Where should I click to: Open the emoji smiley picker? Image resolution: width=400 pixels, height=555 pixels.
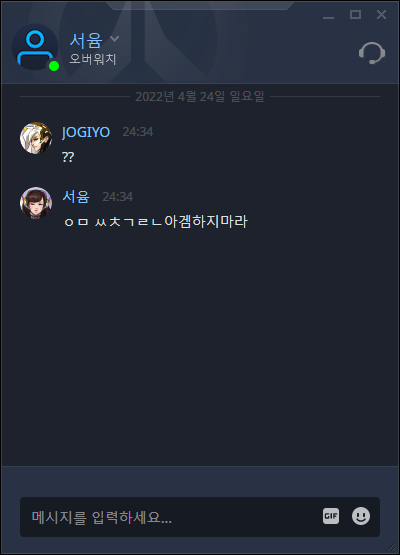click(361, 516)
